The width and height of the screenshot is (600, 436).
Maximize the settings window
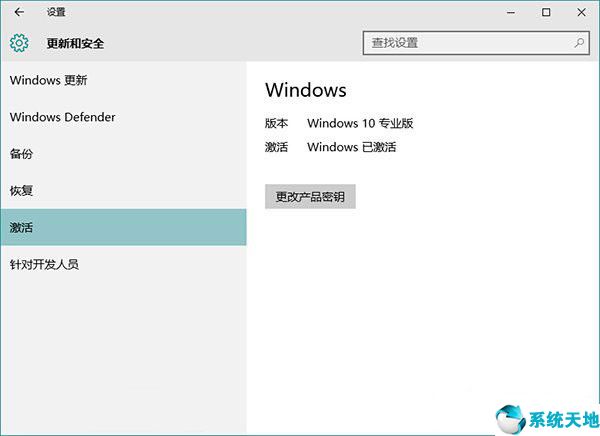[x=546, y=12]
